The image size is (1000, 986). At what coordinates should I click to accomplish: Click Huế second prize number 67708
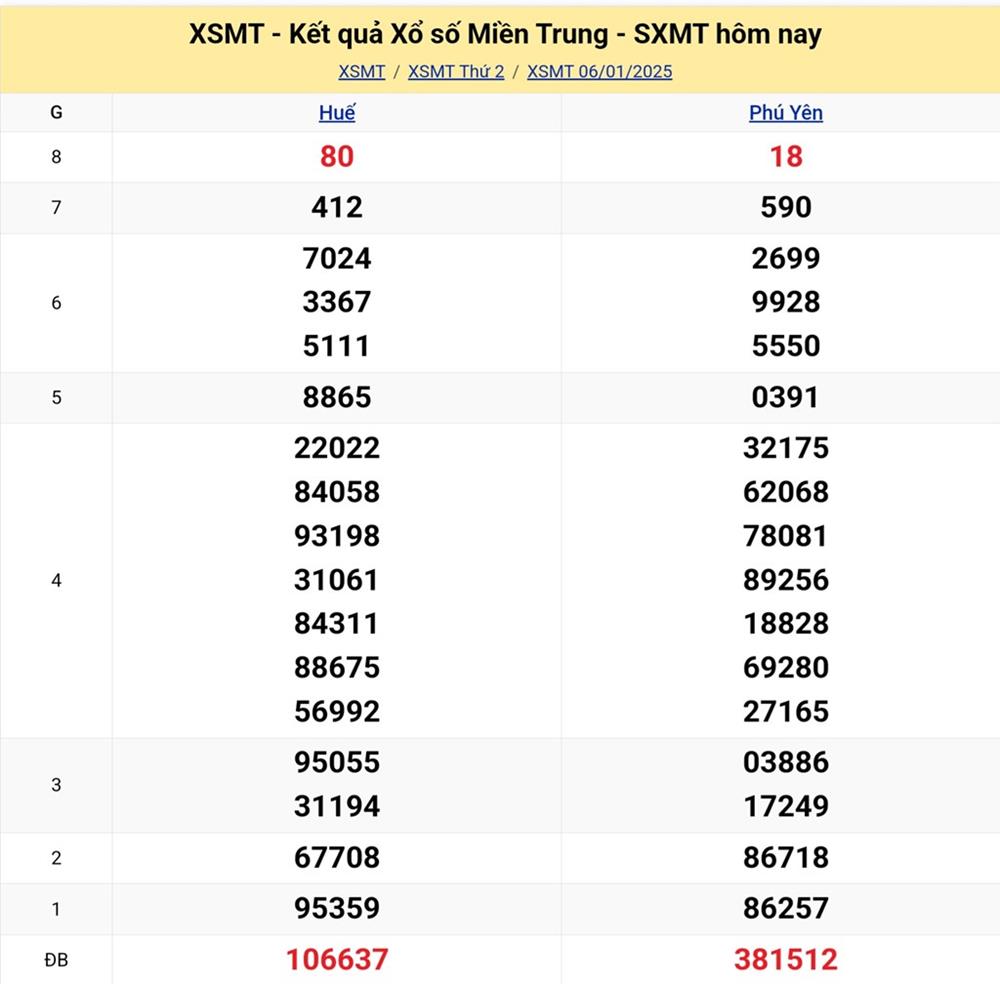(337, 857)
